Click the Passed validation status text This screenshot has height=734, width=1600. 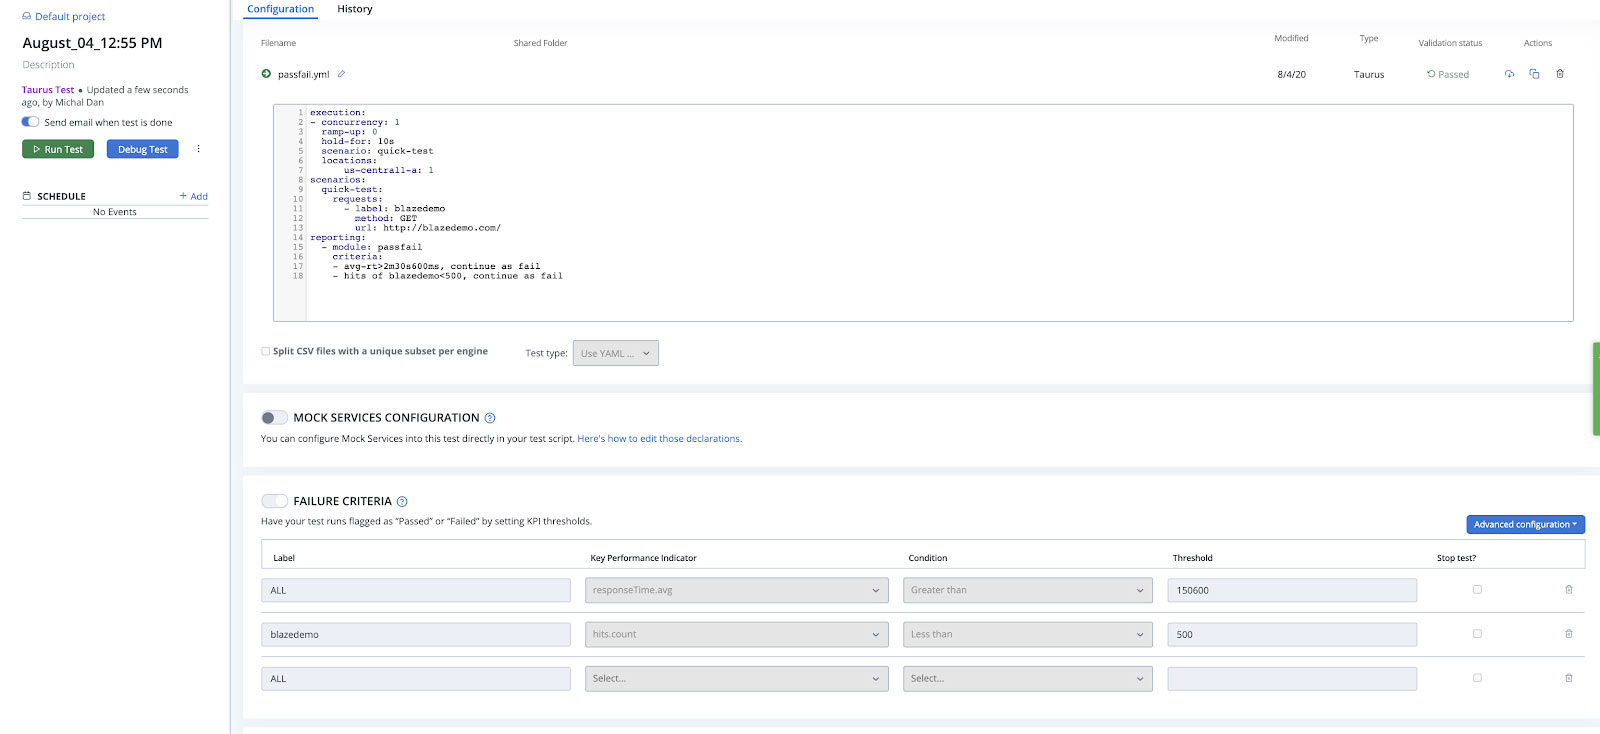tap(1454, 74)
